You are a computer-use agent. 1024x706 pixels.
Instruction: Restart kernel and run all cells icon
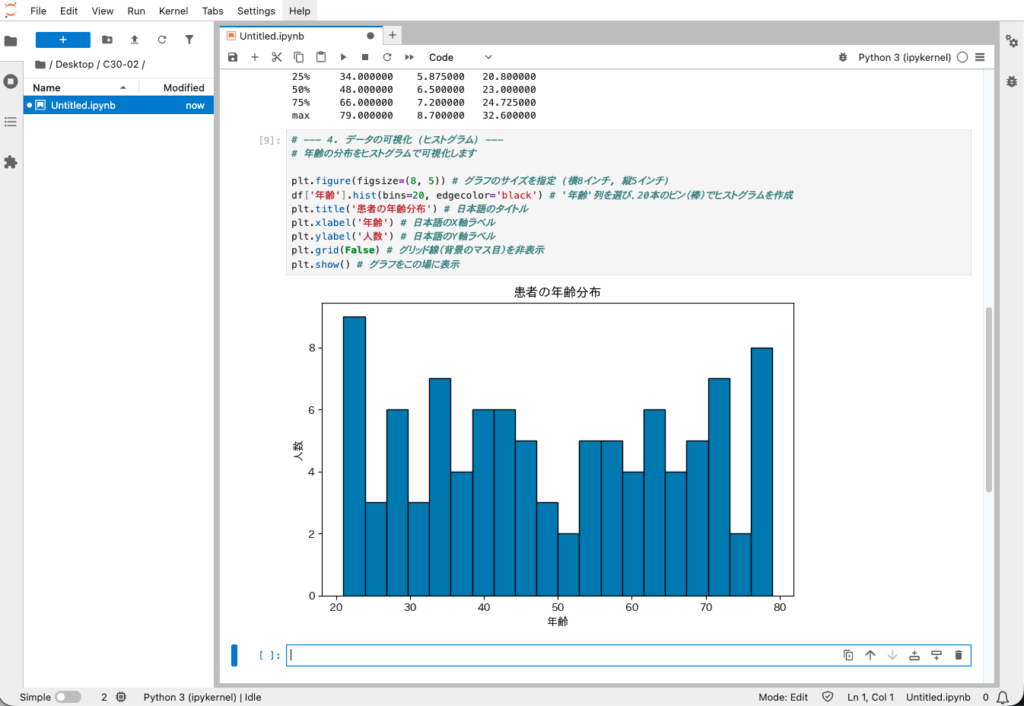(x=409, y=58)
